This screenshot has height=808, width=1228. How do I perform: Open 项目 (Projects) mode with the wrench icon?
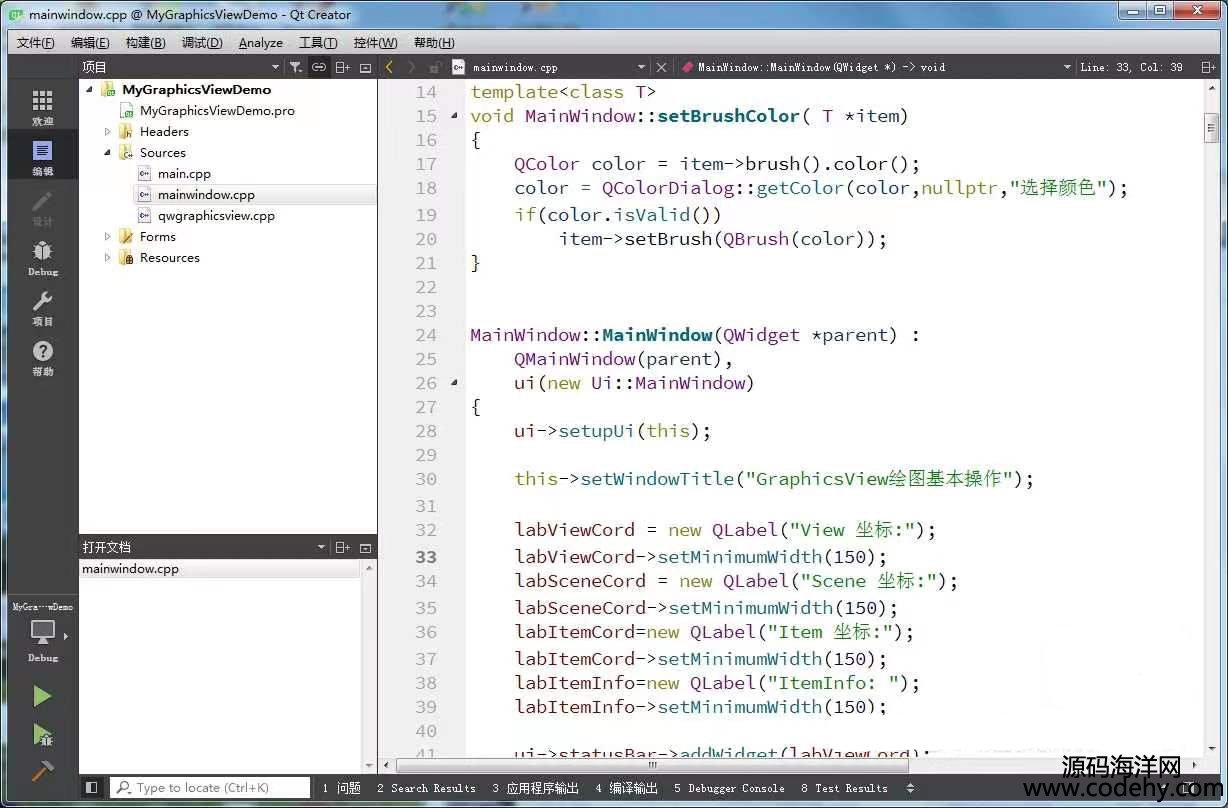coord(42,307)
